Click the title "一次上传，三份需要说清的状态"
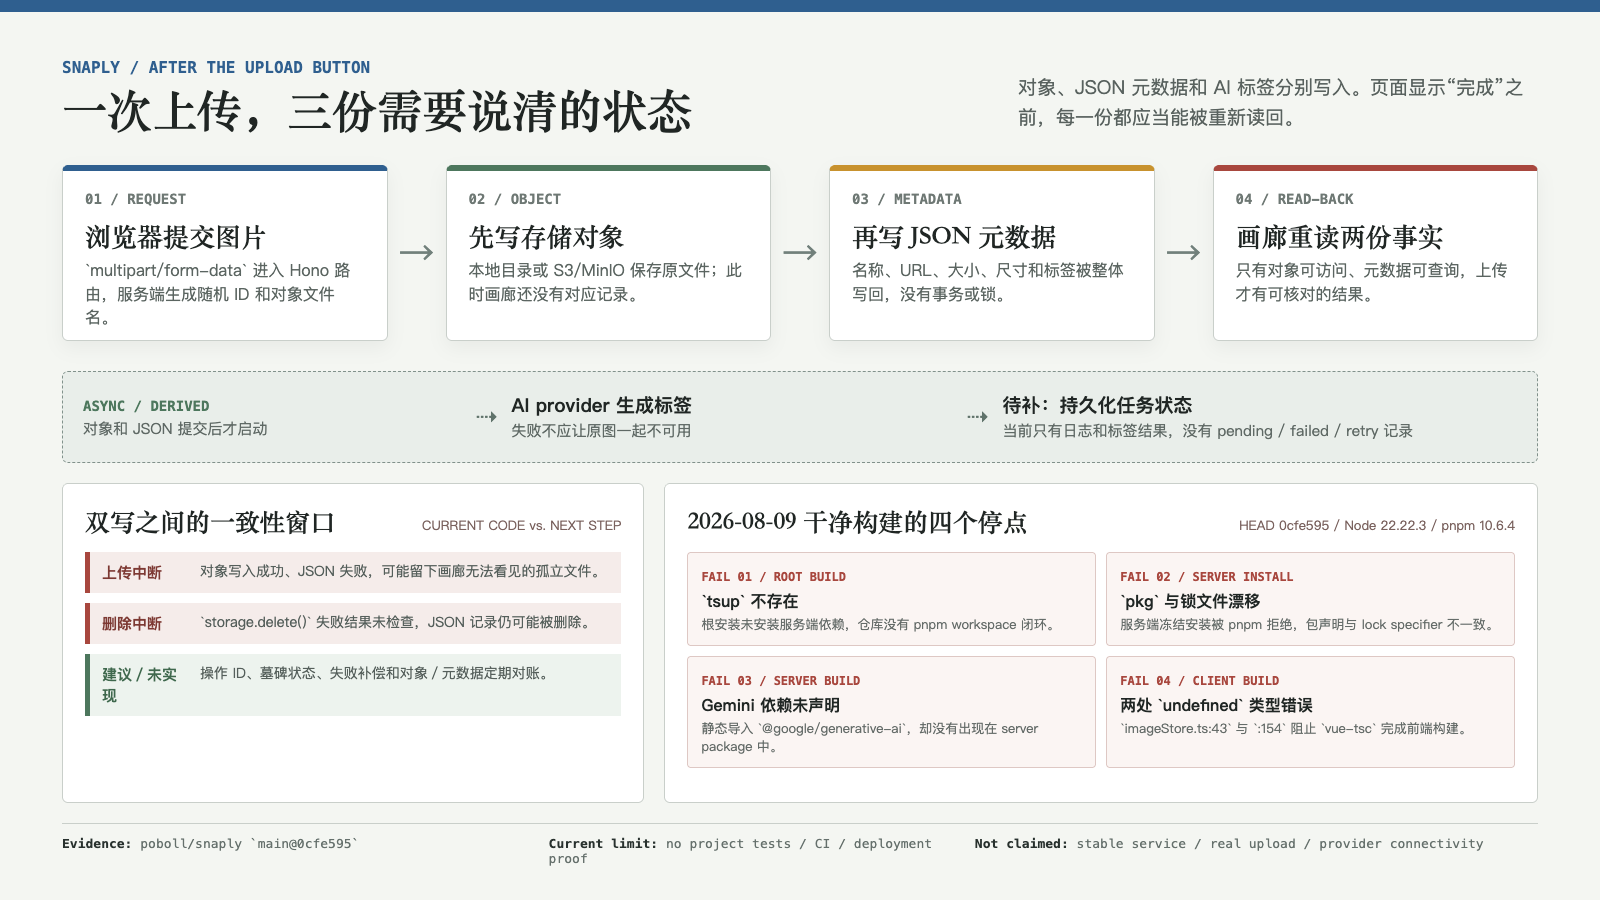 (x=377, y=111)
